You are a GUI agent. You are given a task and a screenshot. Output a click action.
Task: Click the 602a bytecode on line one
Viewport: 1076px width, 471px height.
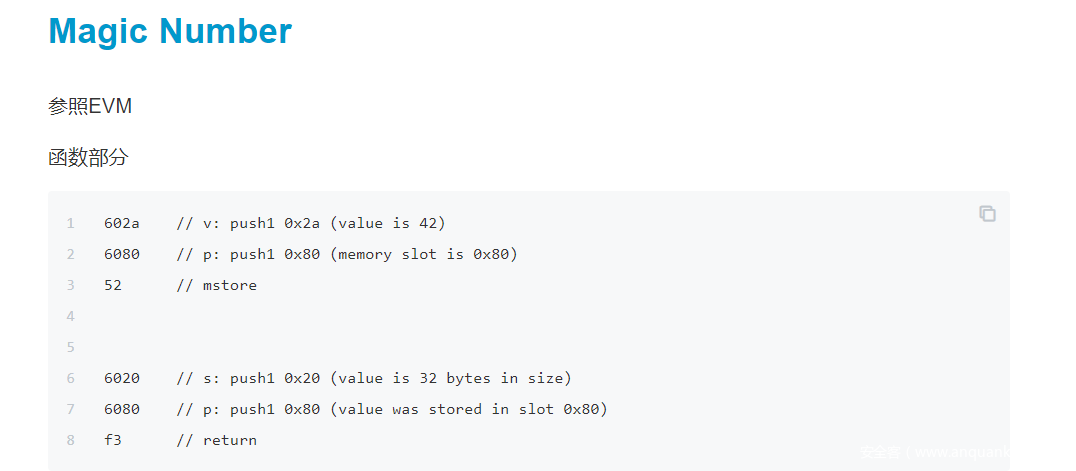[122, 223]
